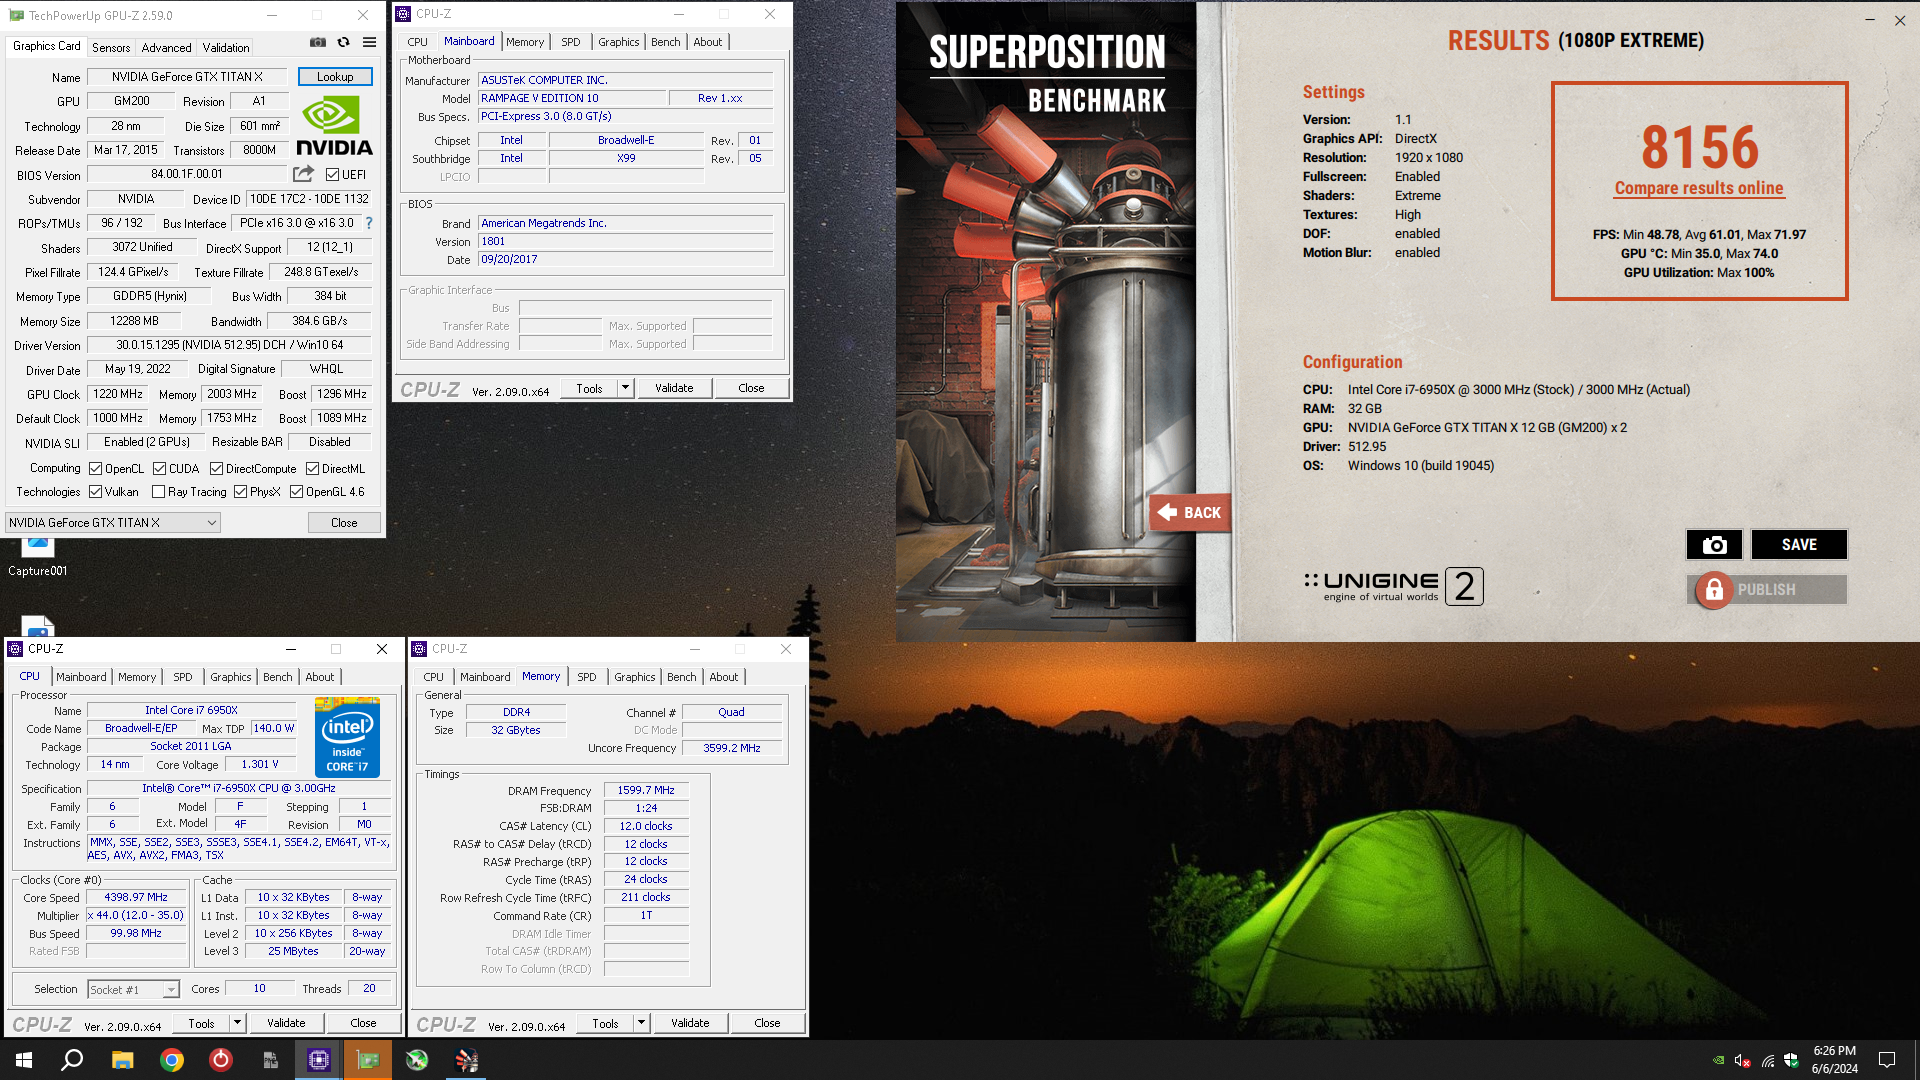
Task: Click the muted volume tray icon
Action: (x=1742, y=1060)
